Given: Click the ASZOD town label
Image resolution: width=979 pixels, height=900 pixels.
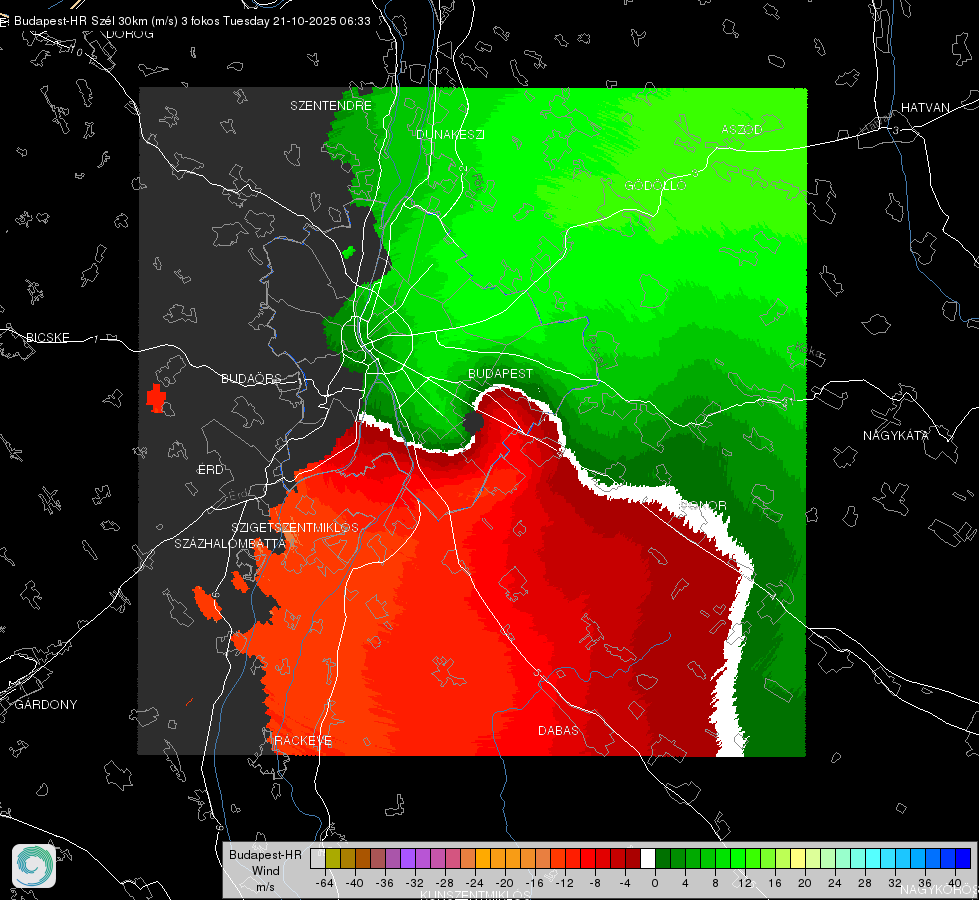Looking at the screenshot, I should pyautogui.click(x=742, y=129).
